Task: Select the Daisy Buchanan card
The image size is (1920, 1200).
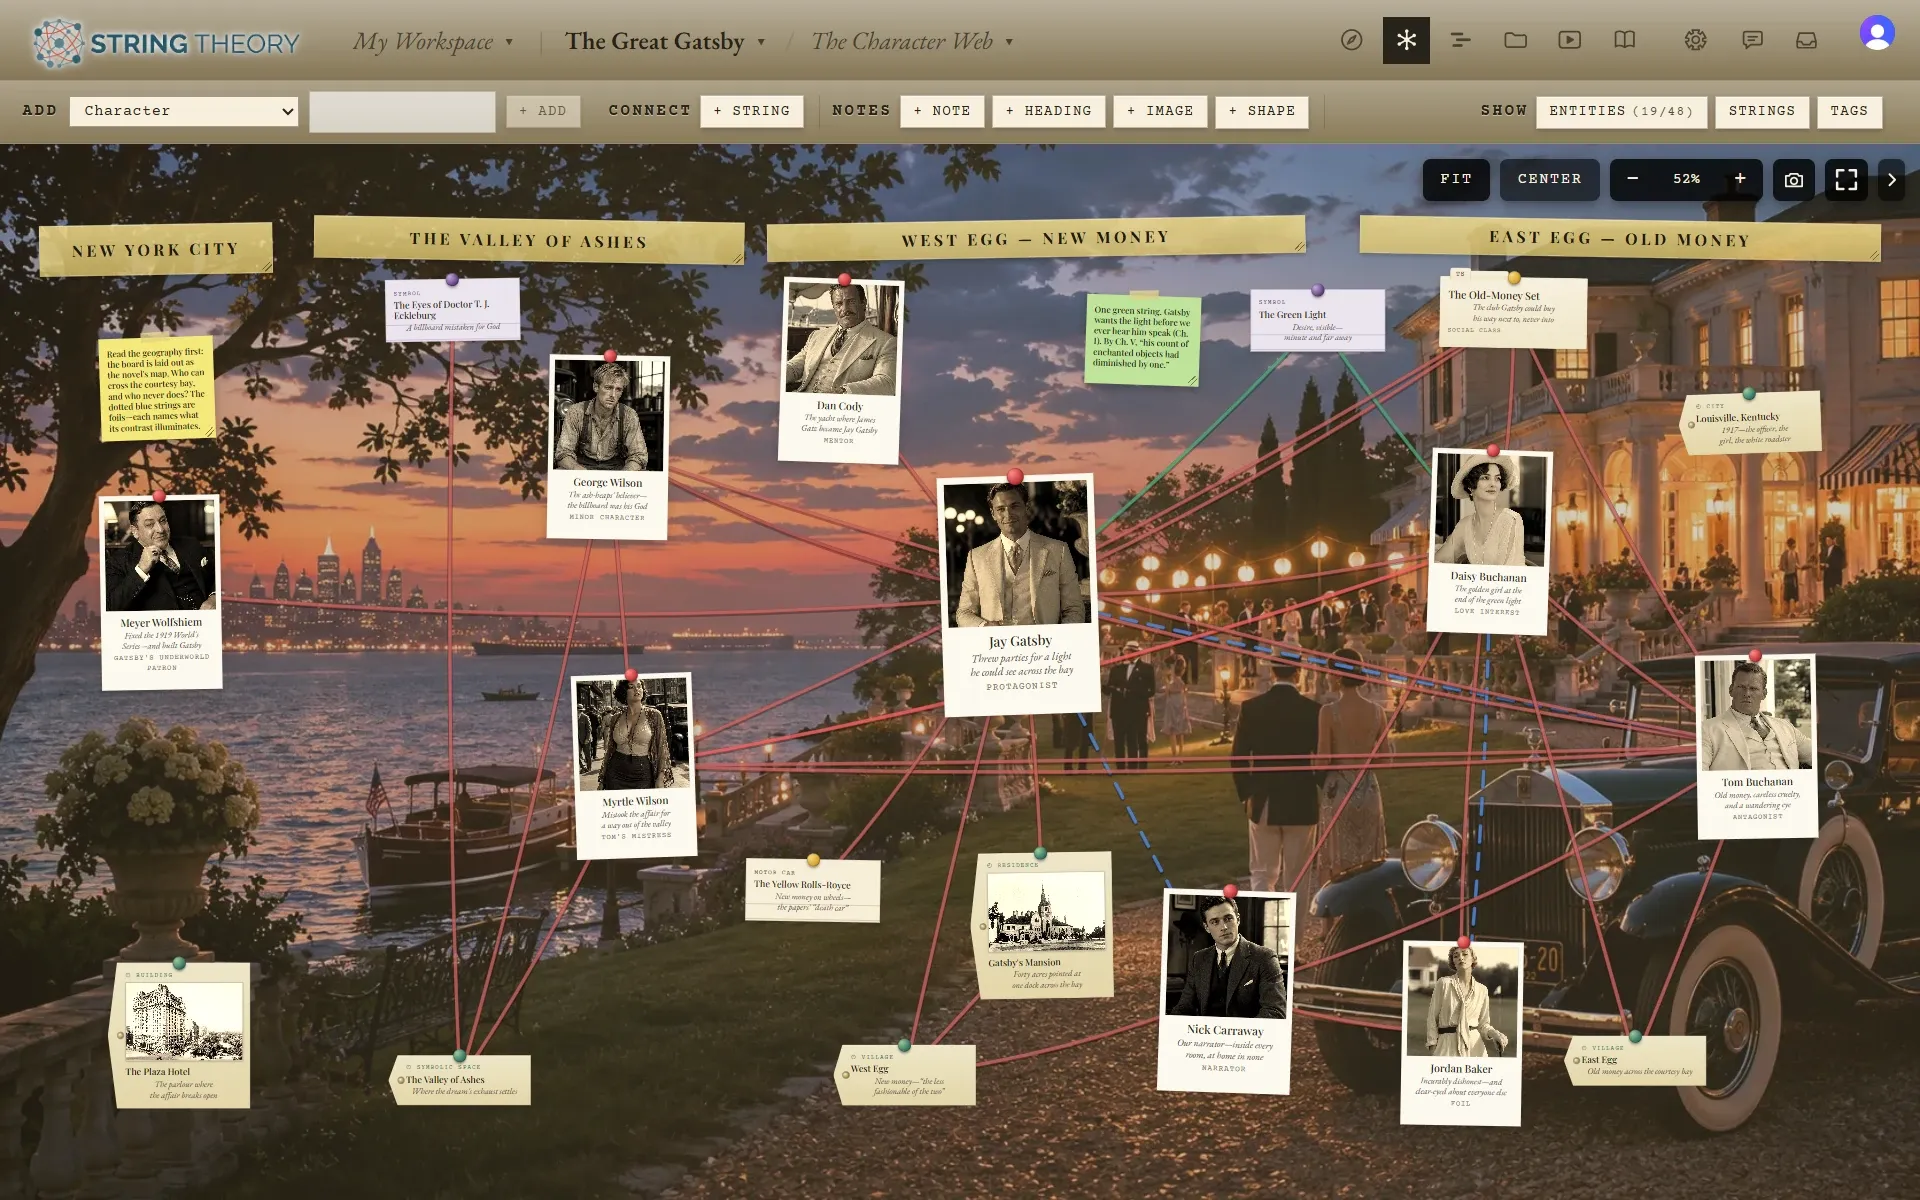Action: click(x=1490, y=542)
